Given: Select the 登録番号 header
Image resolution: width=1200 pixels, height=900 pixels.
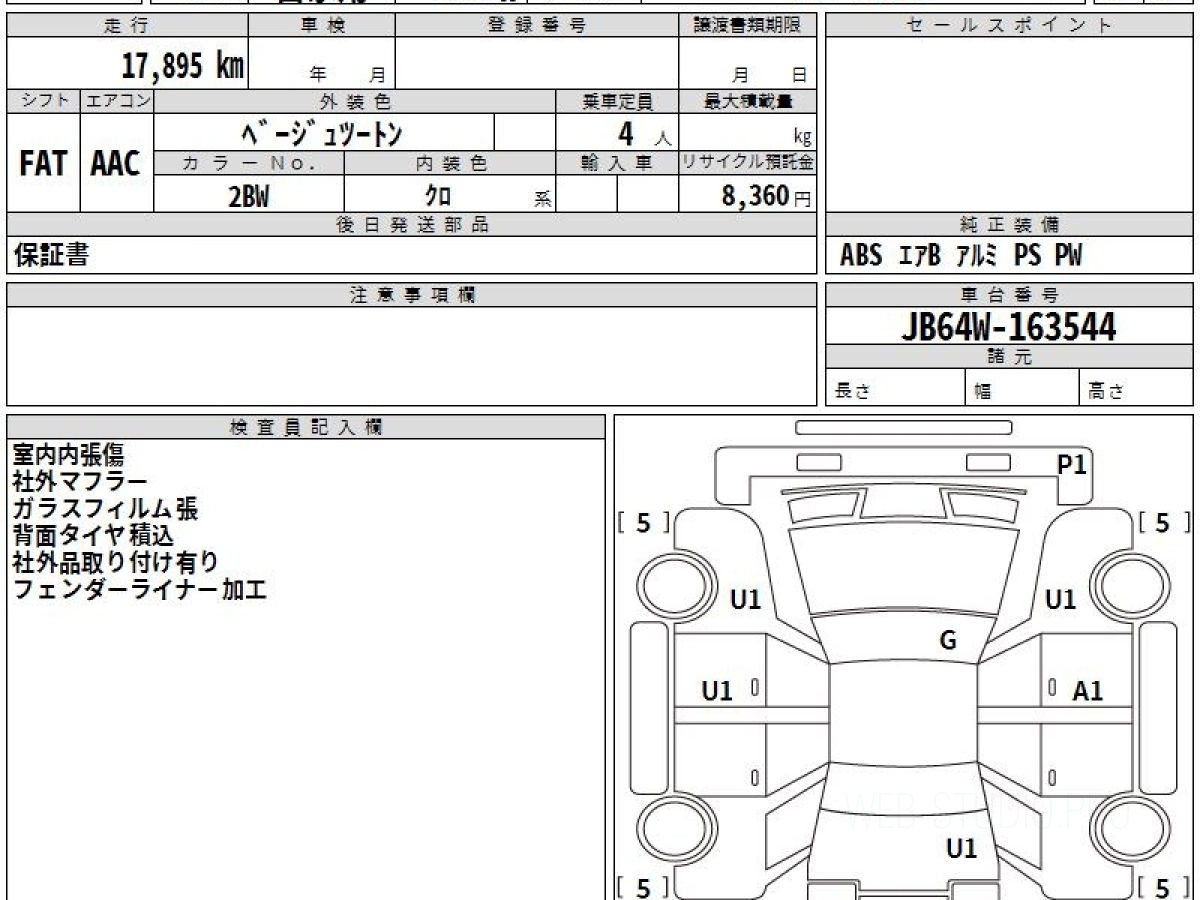Looking at the screenshot, I should (537, 26).
